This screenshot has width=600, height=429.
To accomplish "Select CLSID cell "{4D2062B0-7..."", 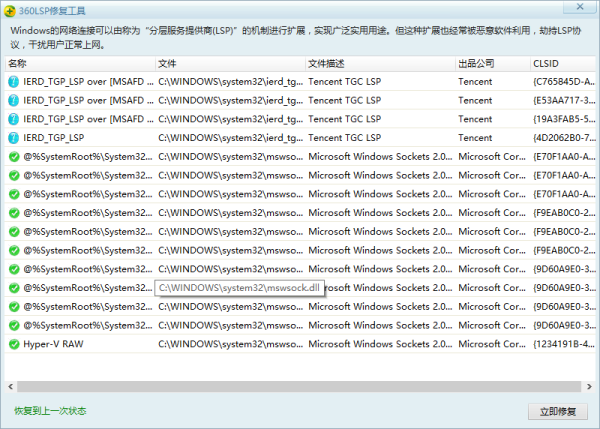I will [x=564, y=138].
